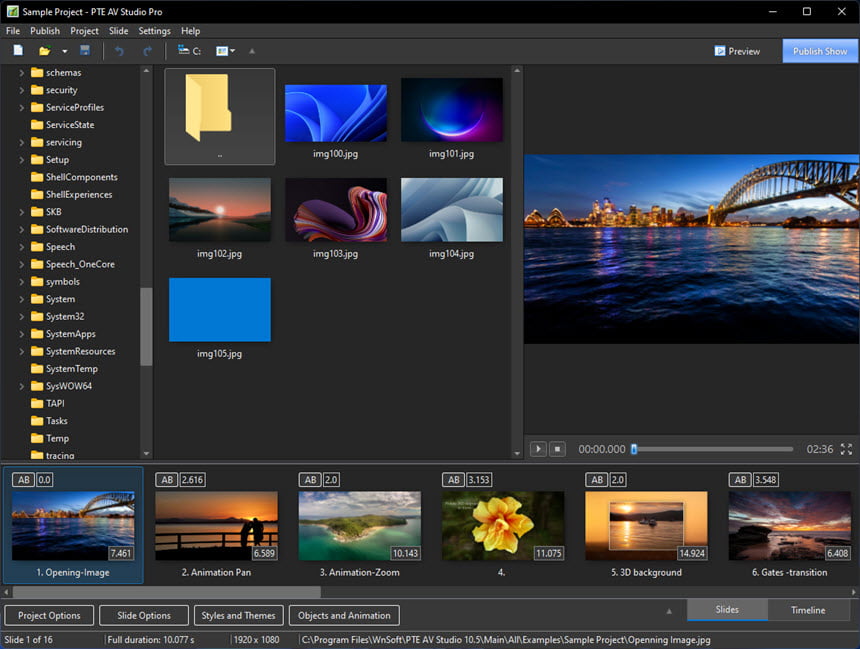This screenshot has width=860, height=649.
Task: Select the img103.jpg thumbnail
Action: (x=335, y=210)
